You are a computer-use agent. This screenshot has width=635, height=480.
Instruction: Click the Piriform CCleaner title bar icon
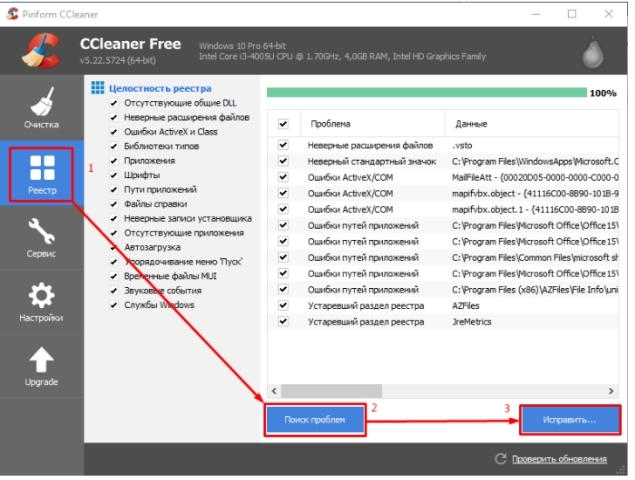click(12, 14)
